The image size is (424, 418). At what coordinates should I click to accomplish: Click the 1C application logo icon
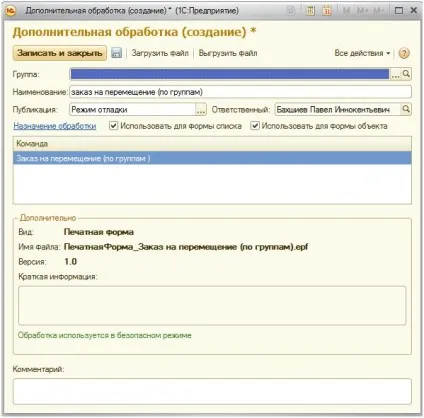11,11
